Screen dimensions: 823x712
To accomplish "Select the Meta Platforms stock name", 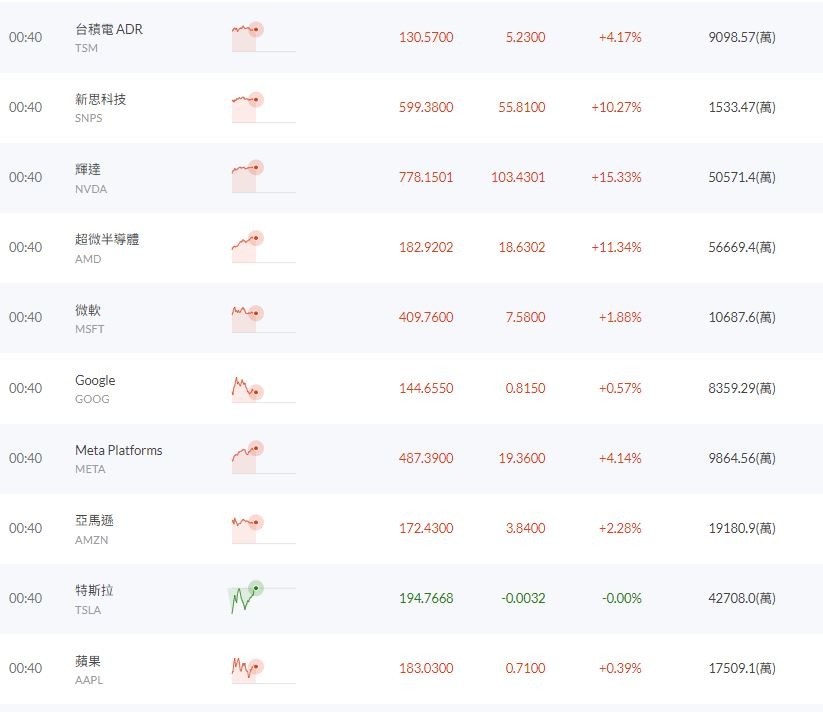I will tap(118, 450).
